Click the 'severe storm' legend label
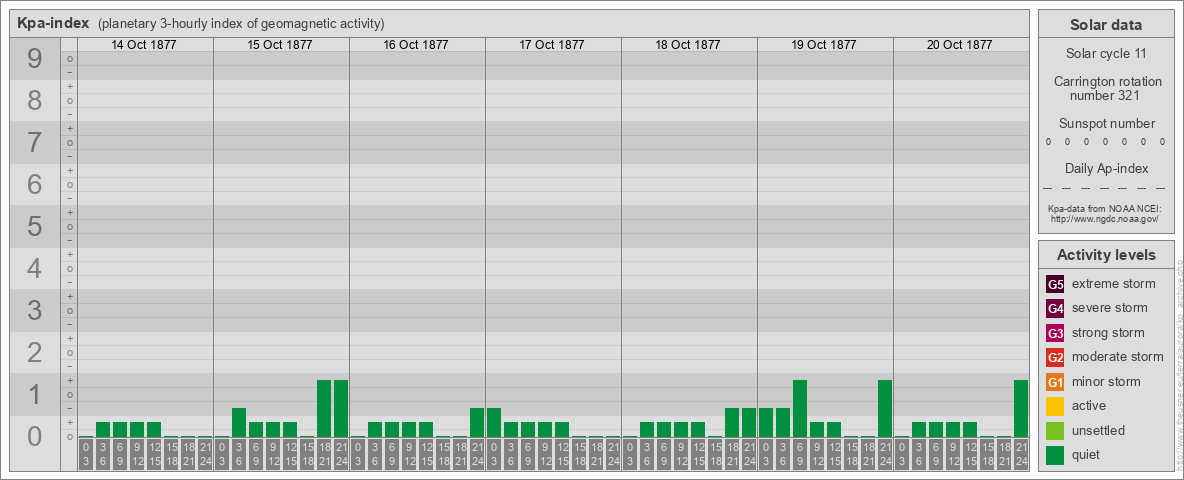This screenshot has height=480, width=1184. click(1109, 308)
